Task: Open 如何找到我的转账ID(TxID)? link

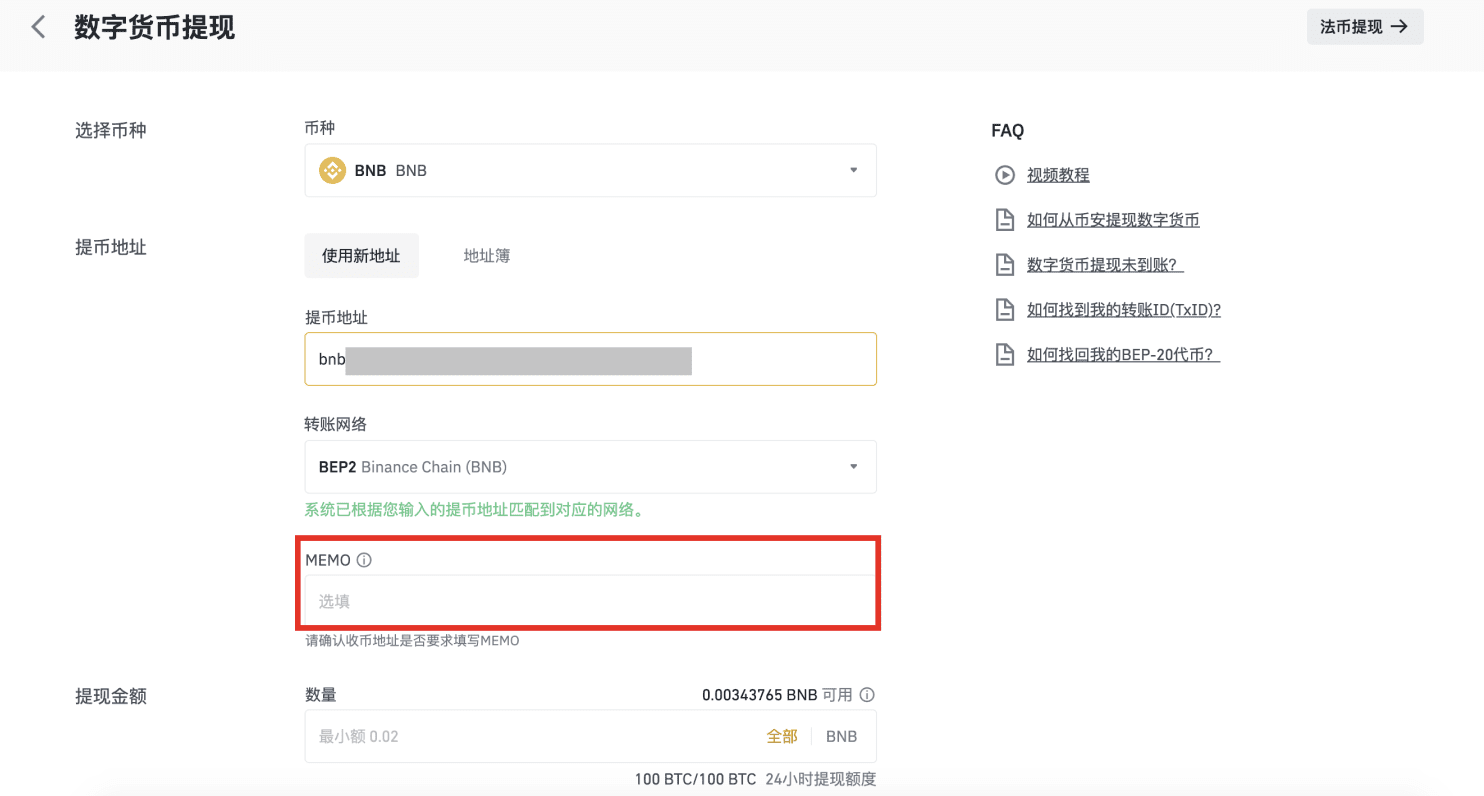Action: click(x=1124, y=310)
